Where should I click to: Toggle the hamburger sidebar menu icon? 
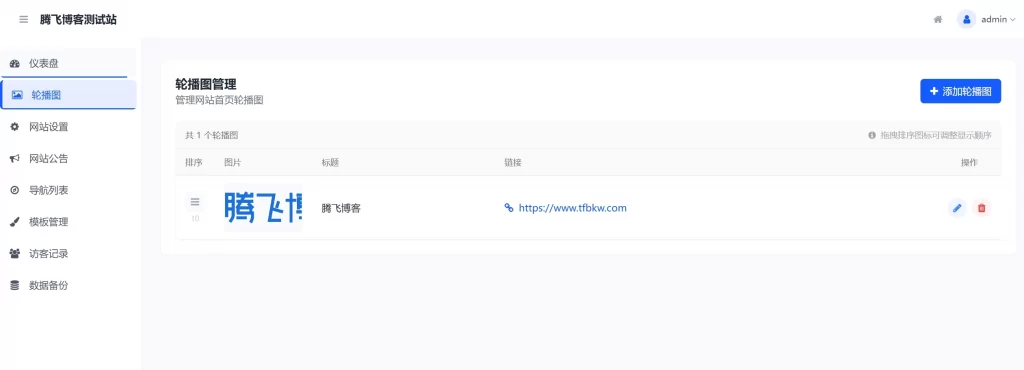point(24,20)
